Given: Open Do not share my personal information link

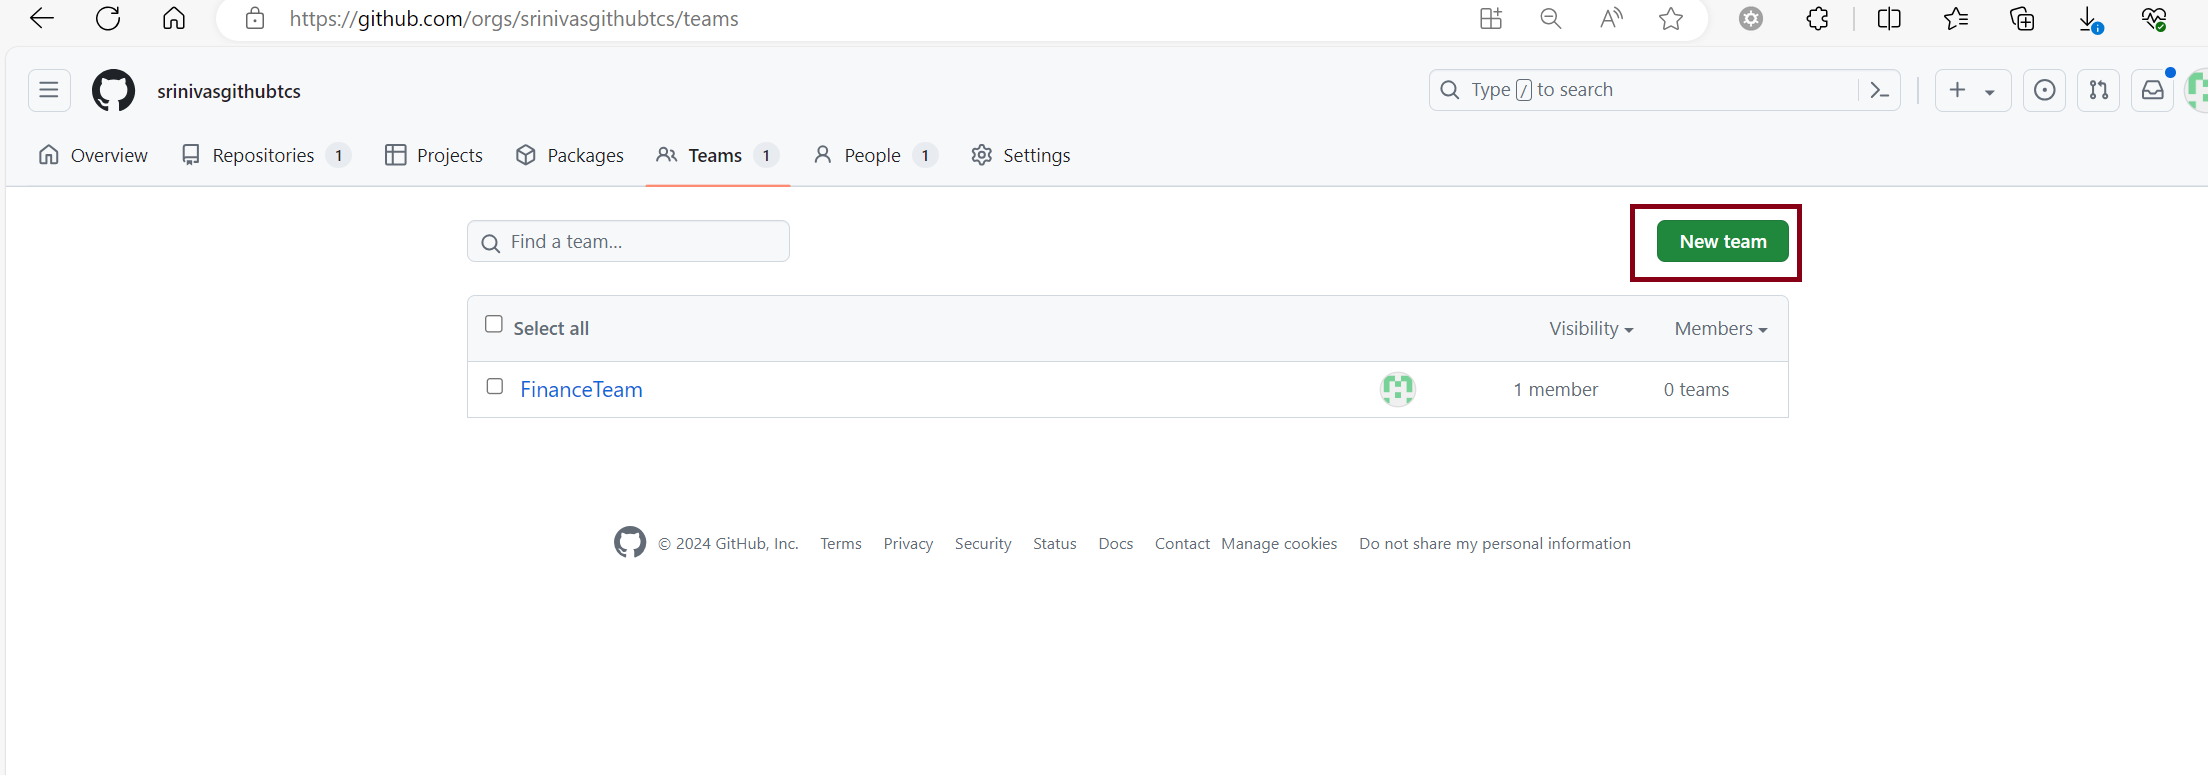Looking at the screenshot, I should [x=1495, y=543].
